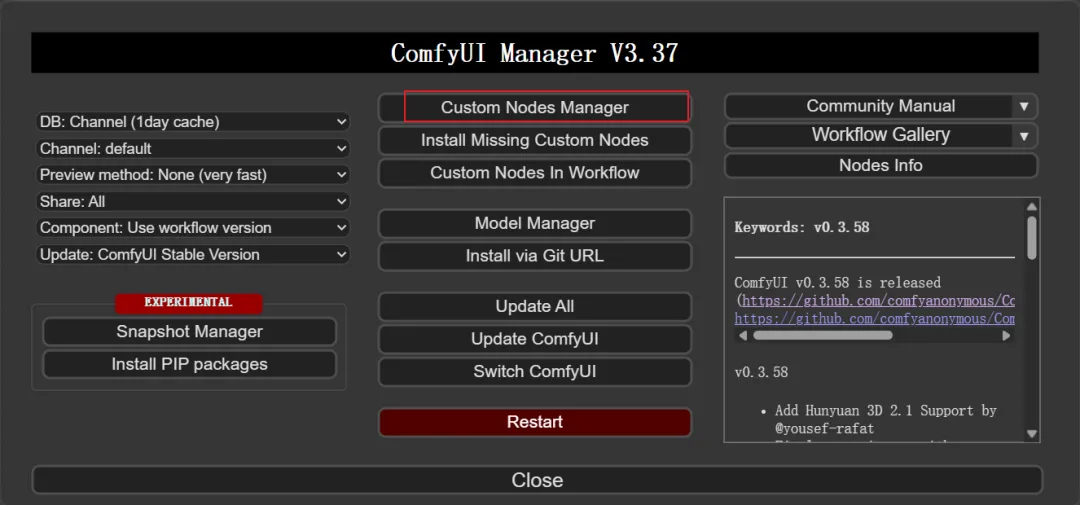Open the Preview method dropdown
Screen dimensions: 1080x505
pos(192,175)
